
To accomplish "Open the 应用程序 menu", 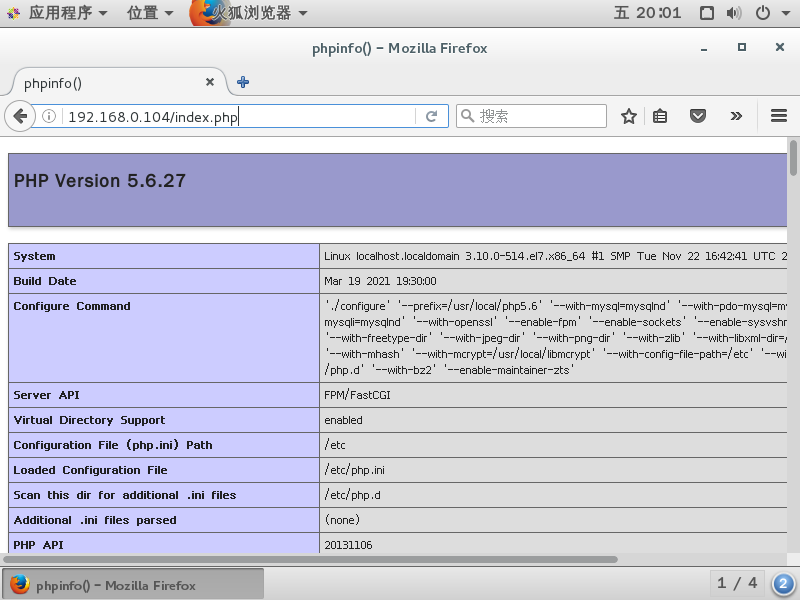I will pyautogui.click(x=68, y=13).
